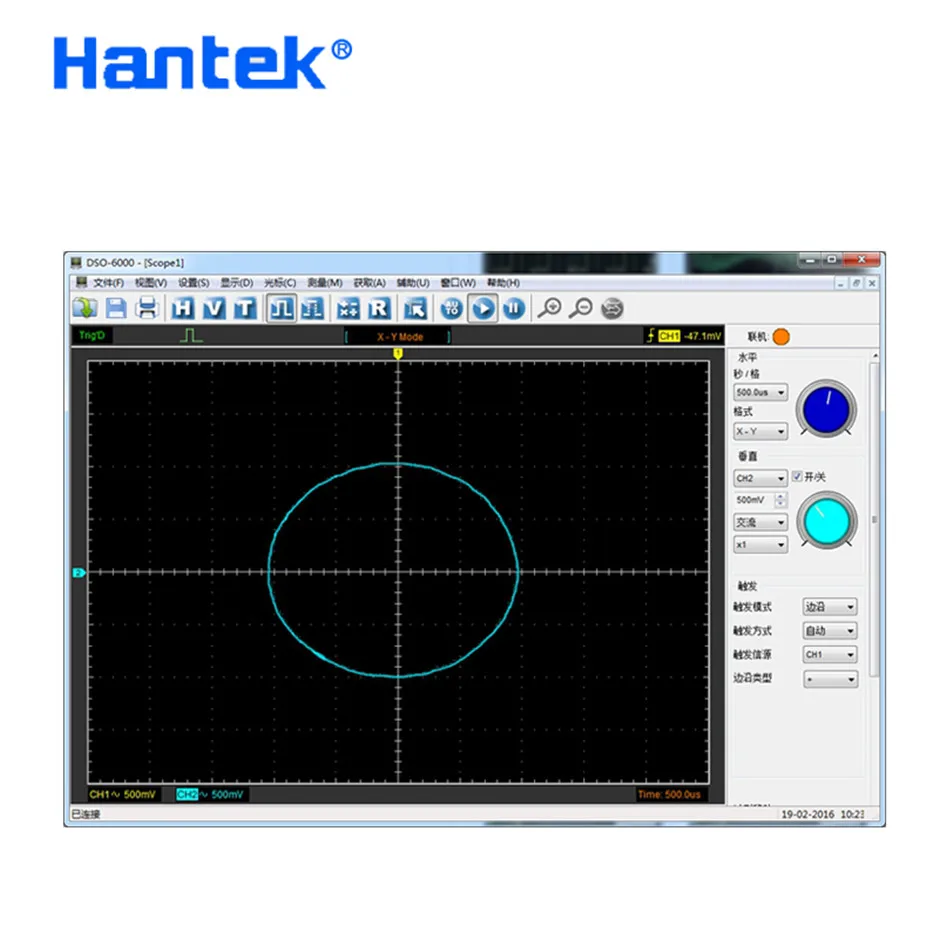
Task: Click the Time: 500.0us readout
Action: point(669,795)
